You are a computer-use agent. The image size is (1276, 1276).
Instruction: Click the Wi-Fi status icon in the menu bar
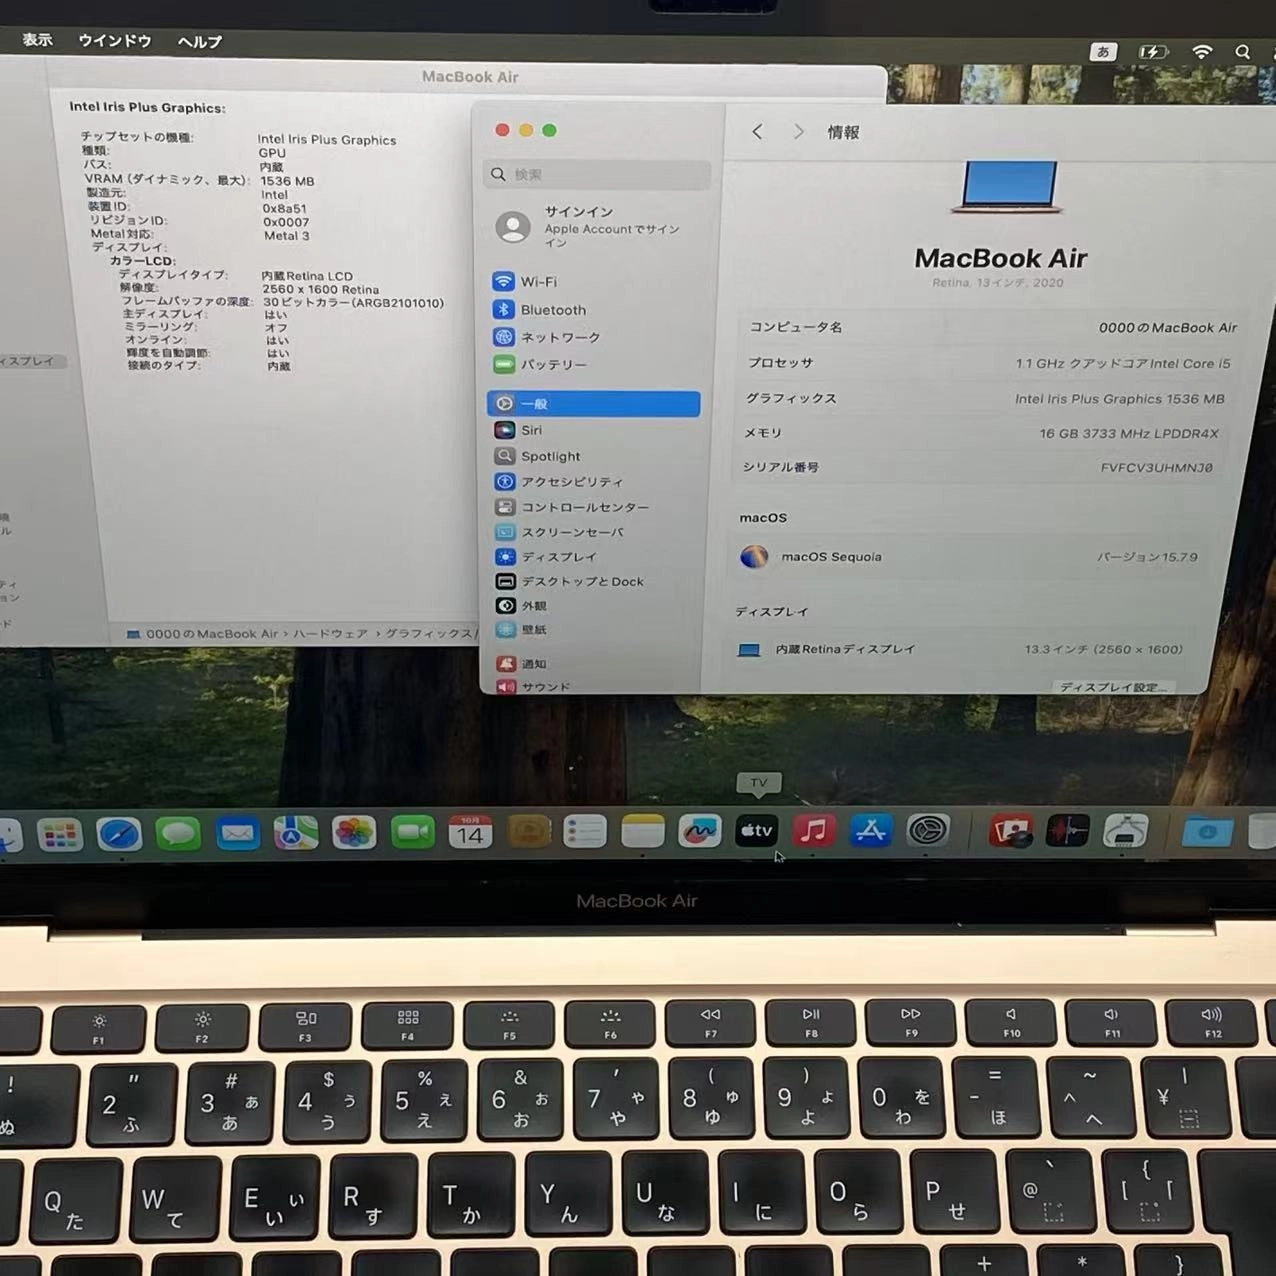[1202, 52]
